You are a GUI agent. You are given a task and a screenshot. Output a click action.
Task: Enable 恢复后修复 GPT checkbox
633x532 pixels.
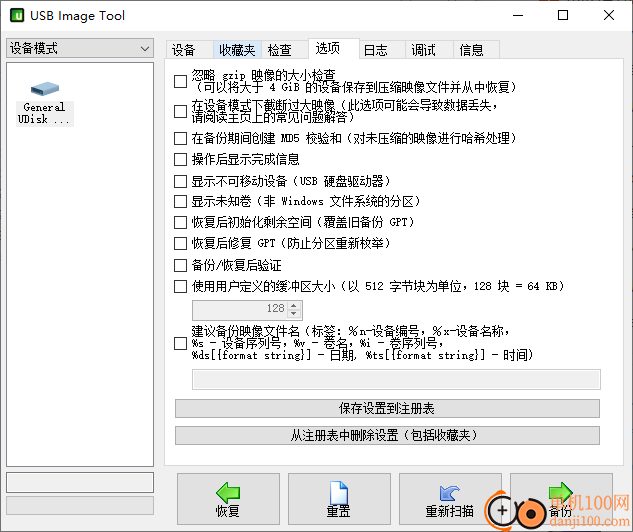click(x=180, y=243)
